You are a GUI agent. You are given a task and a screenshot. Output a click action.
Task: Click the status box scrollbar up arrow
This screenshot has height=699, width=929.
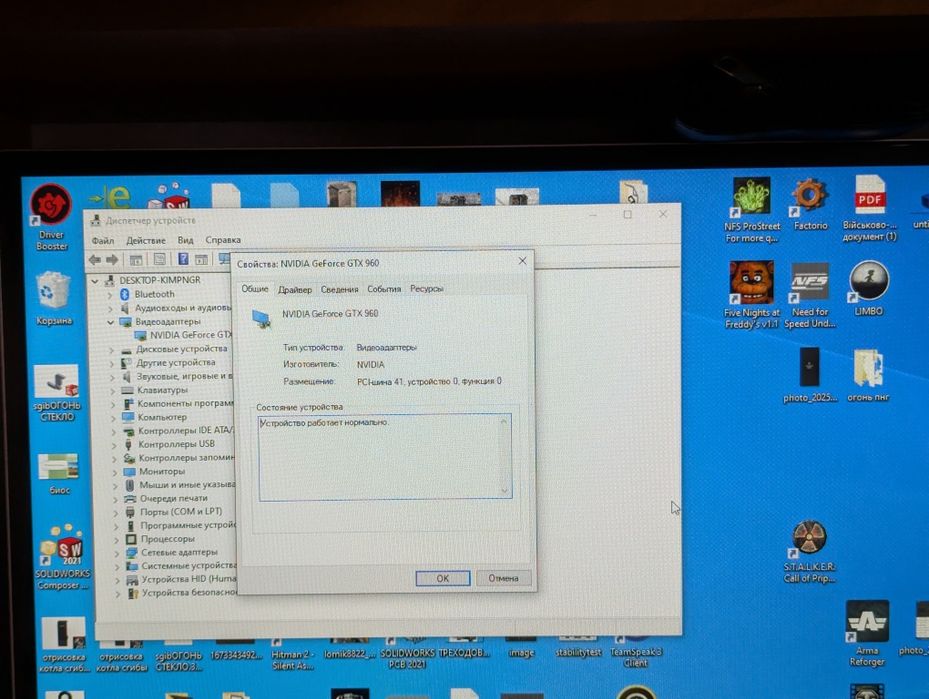[504, 421]
